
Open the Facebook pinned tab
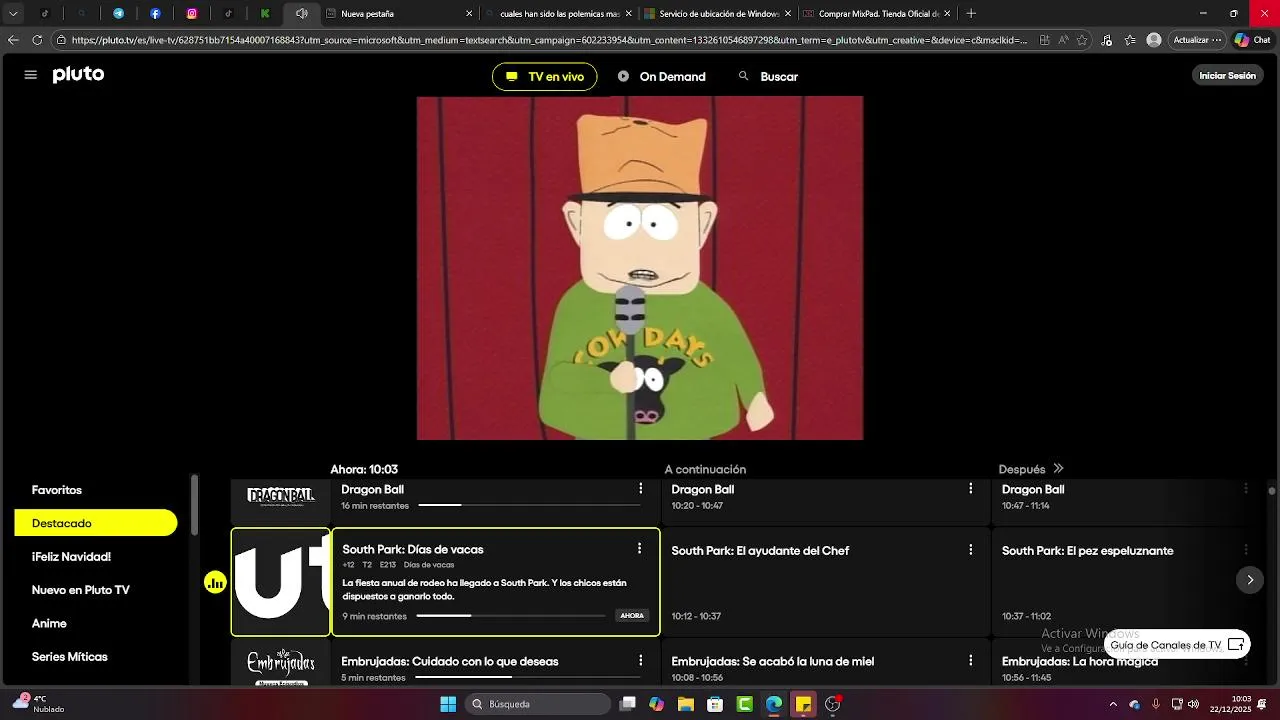pyautogui.click(x=155, y=14)
